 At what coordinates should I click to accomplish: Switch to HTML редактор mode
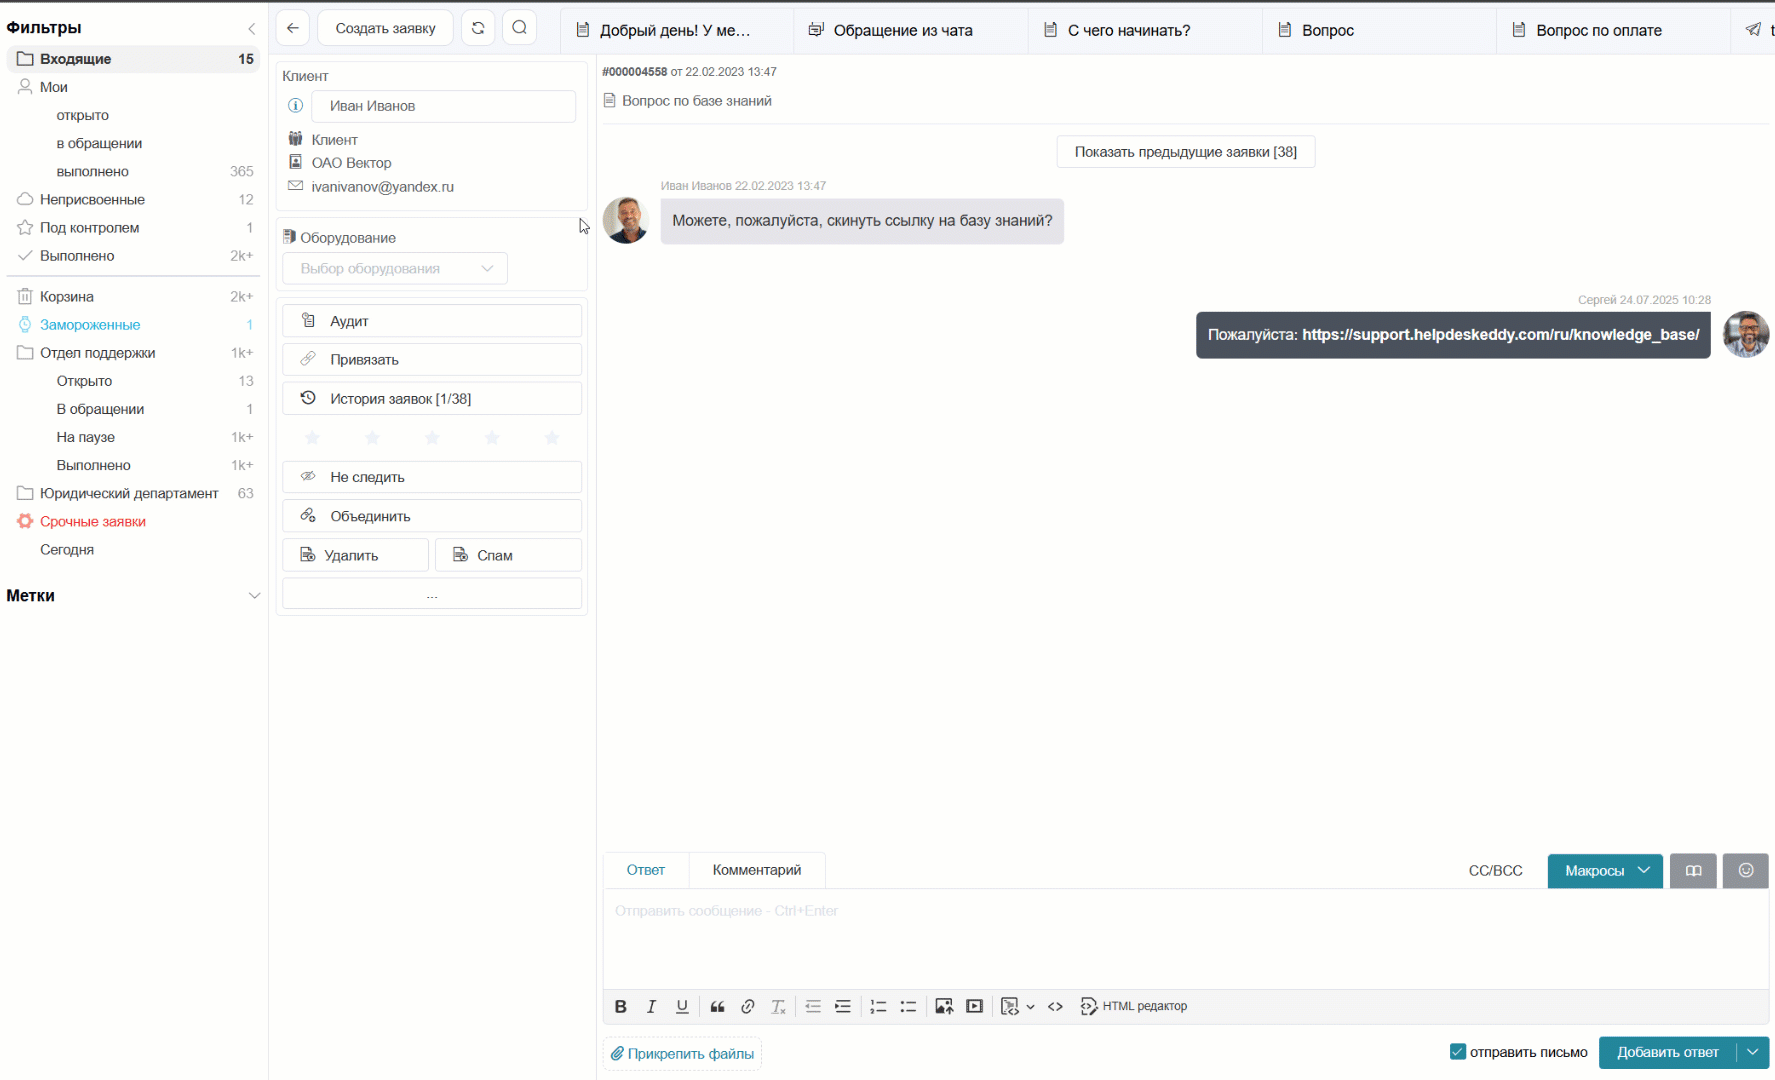tap(1134, 1006)
